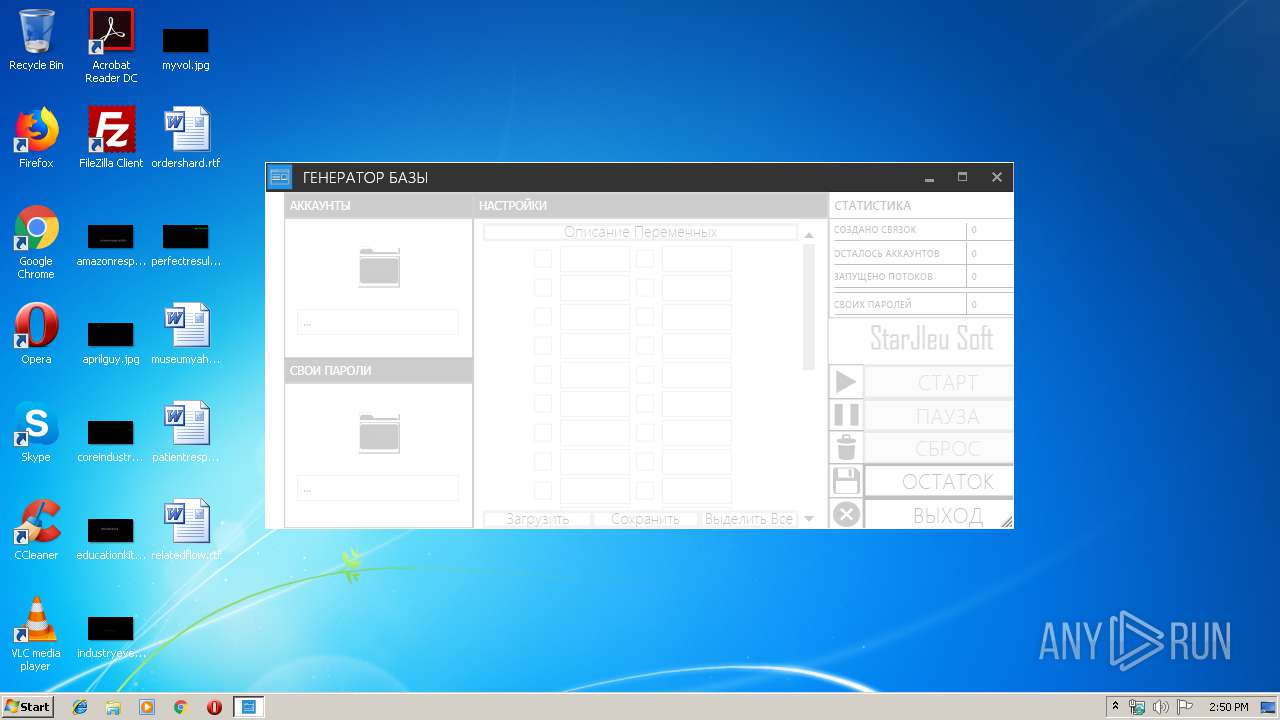Click the СВОИХ ПАРОЛЕЙ statistic label
This screenshot has height=720, width=1280.
pyautogui.click(x=873, y=304)
